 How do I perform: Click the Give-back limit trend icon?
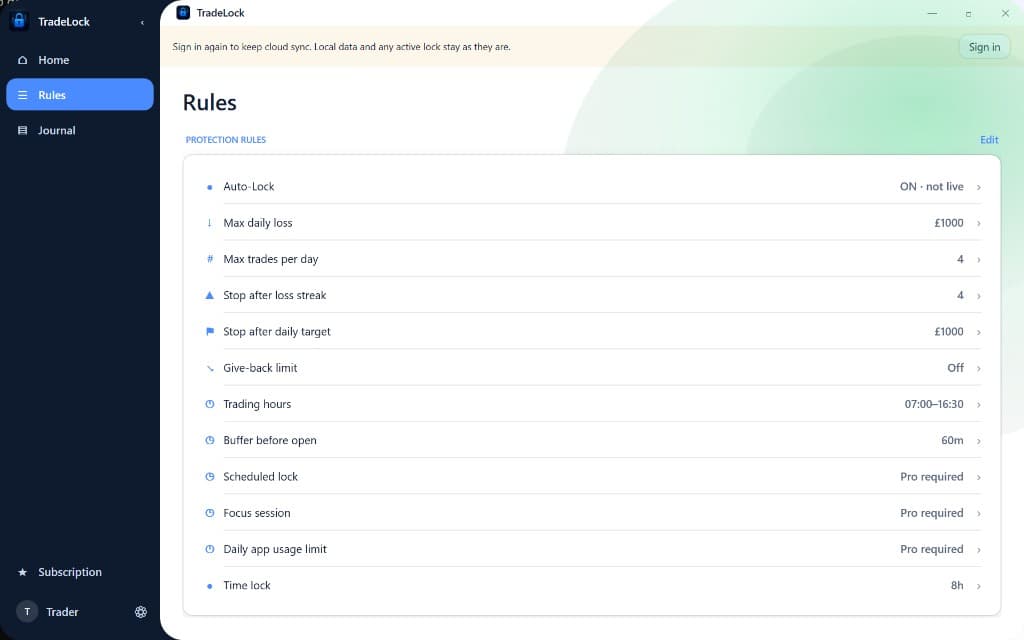210,368
